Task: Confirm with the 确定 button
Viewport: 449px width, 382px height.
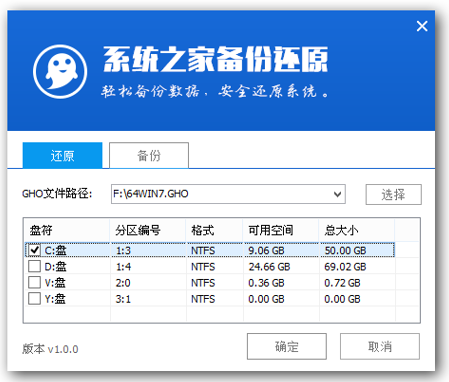Action: tap(287, 346)
